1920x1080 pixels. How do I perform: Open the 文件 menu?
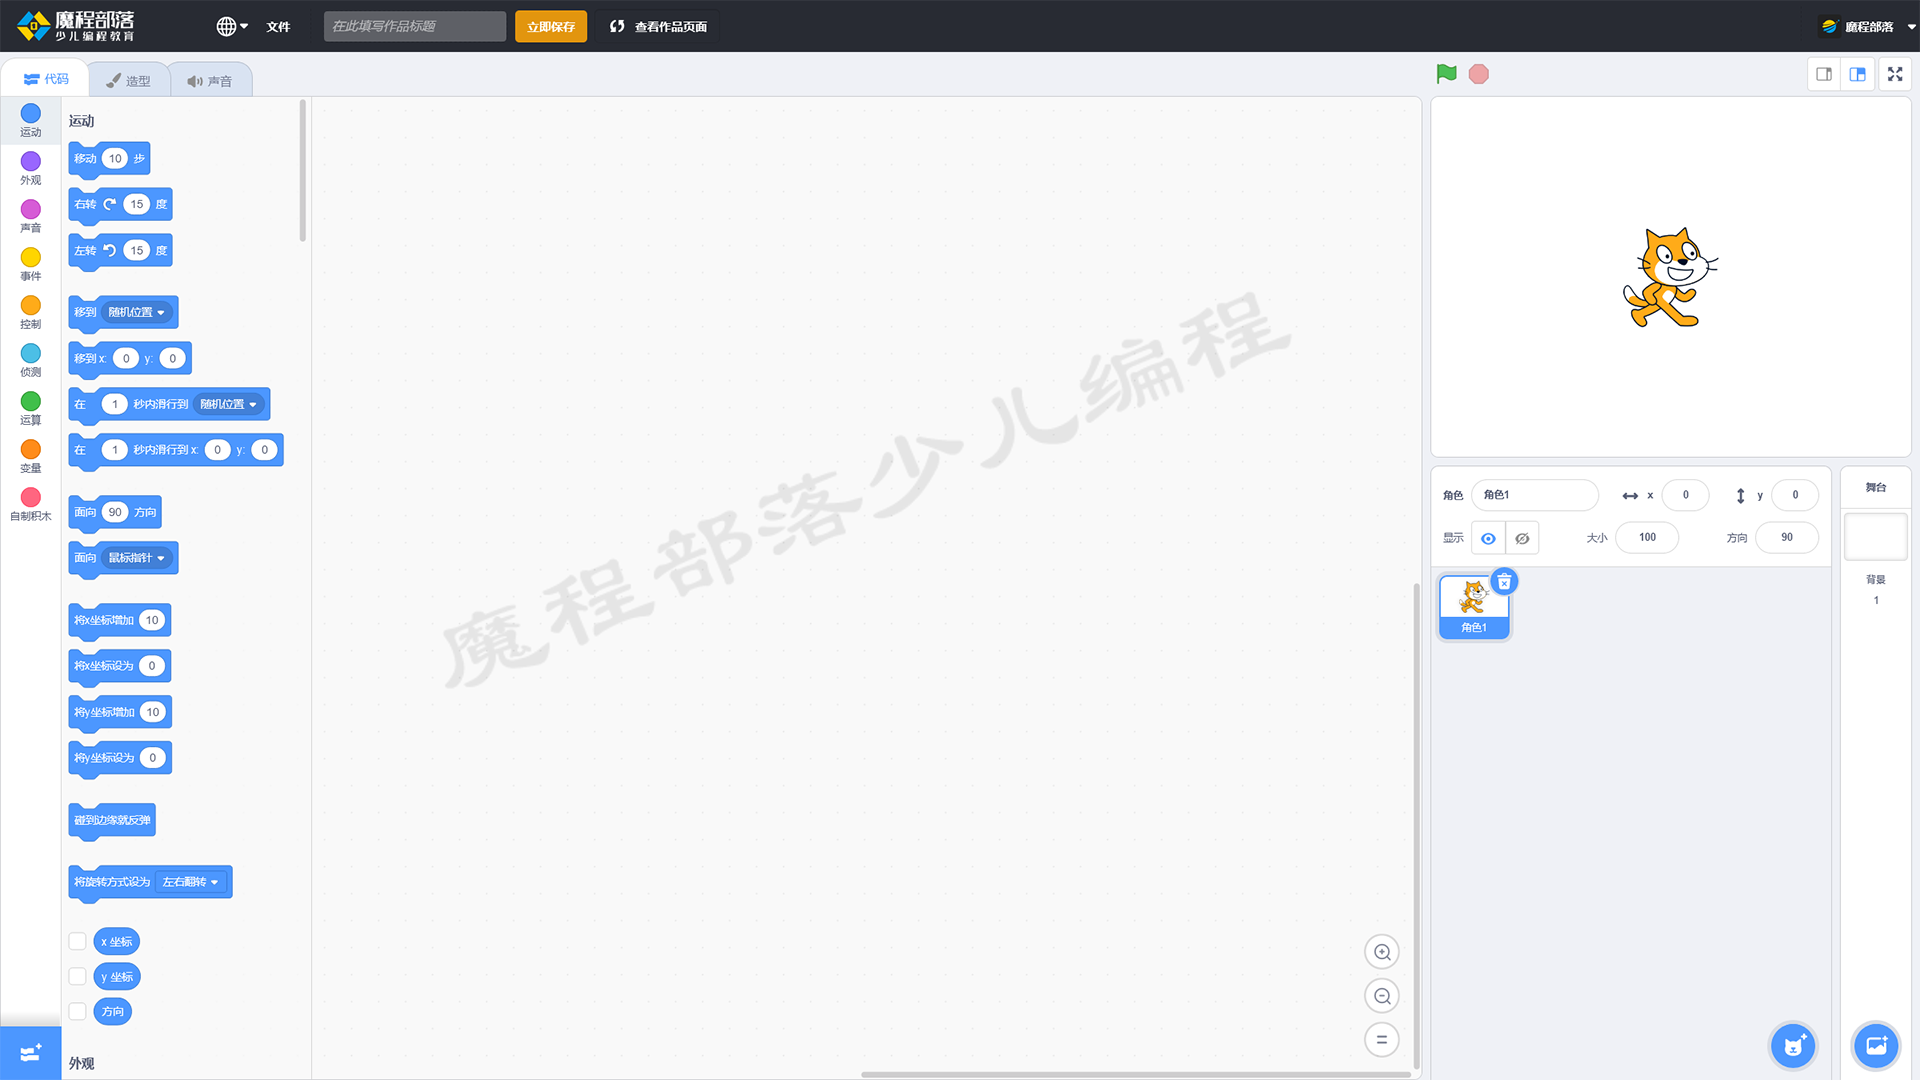click(x=278, y=26)
